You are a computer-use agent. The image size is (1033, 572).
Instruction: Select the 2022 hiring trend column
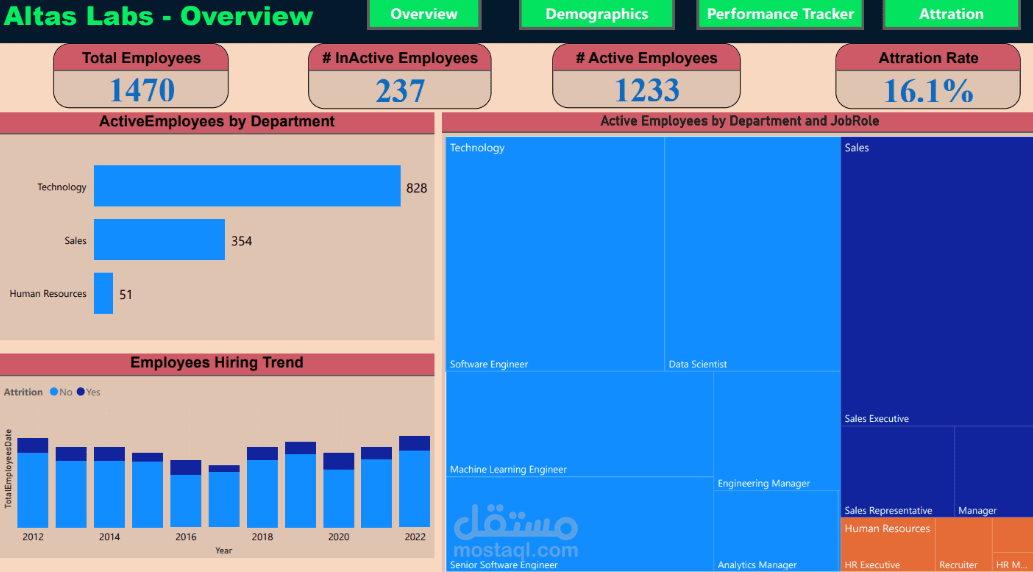point(414,482)
